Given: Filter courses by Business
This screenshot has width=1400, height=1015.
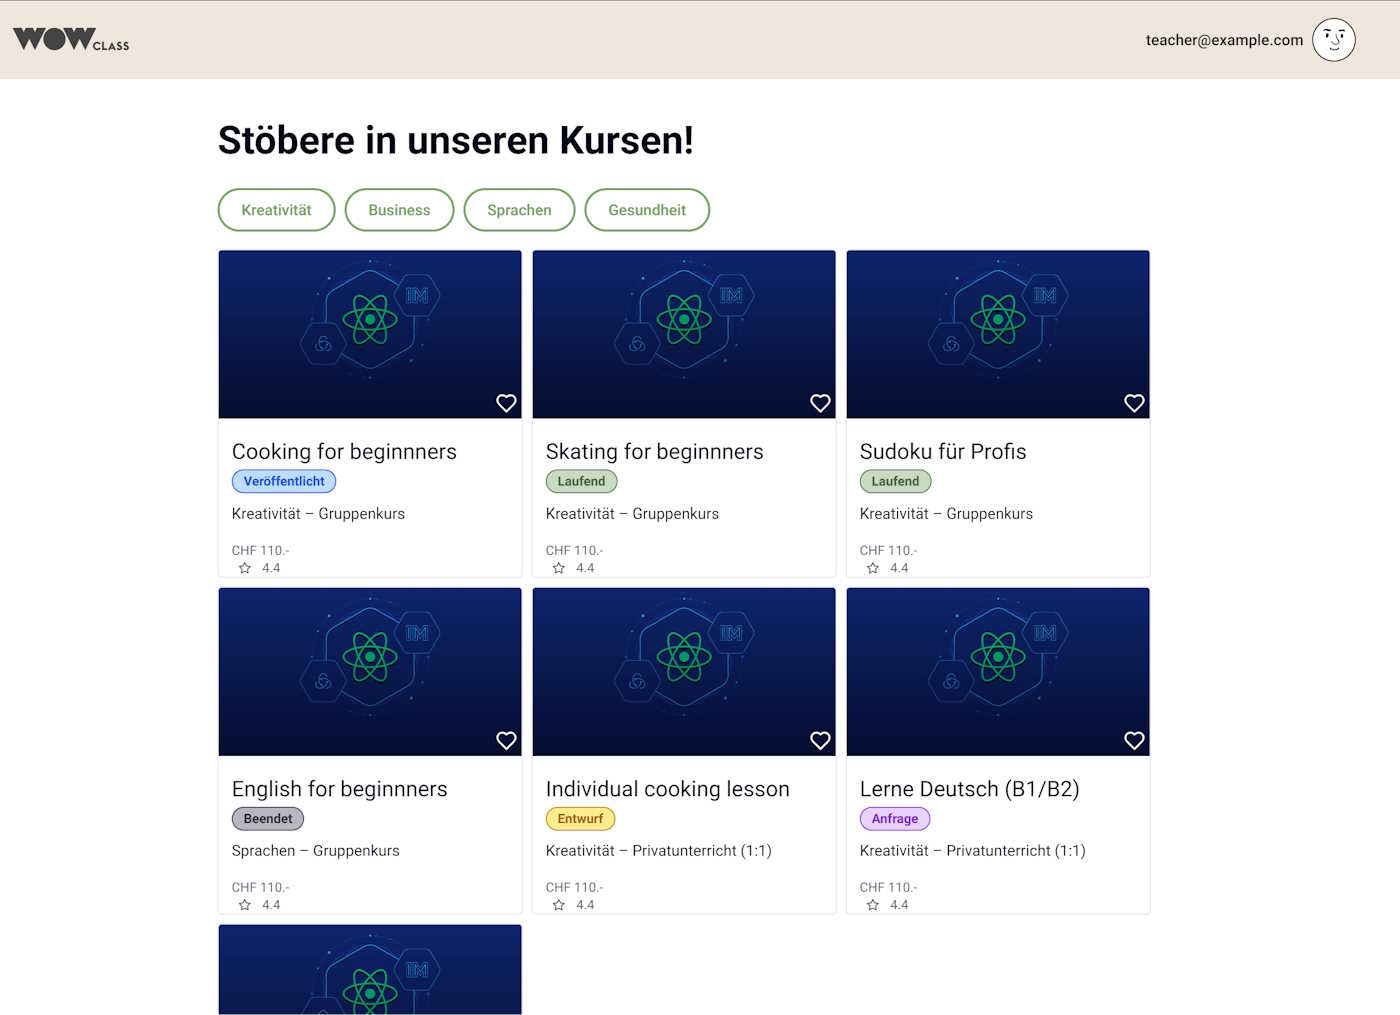Looking at the screenshot, I should point(399,210).
